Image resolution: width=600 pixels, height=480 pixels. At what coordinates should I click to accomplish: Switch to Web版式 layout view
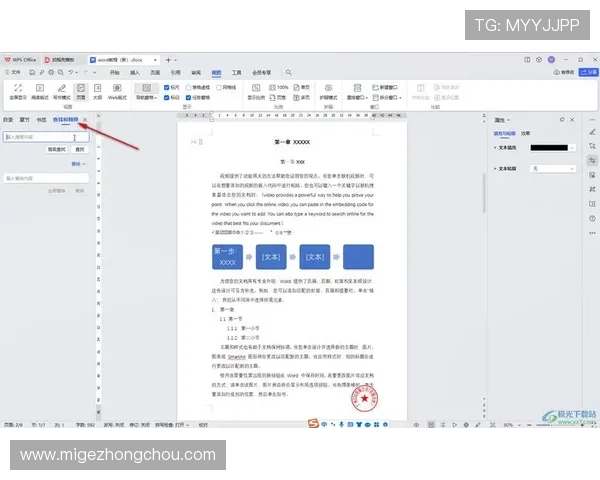[x=118, y=92]
